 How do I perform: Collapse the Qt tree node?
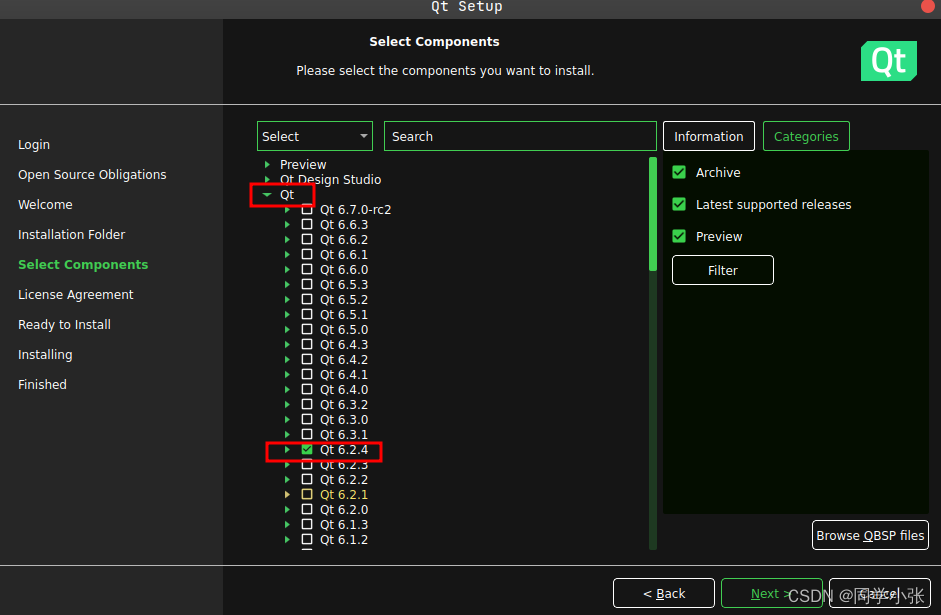(267, 194)
